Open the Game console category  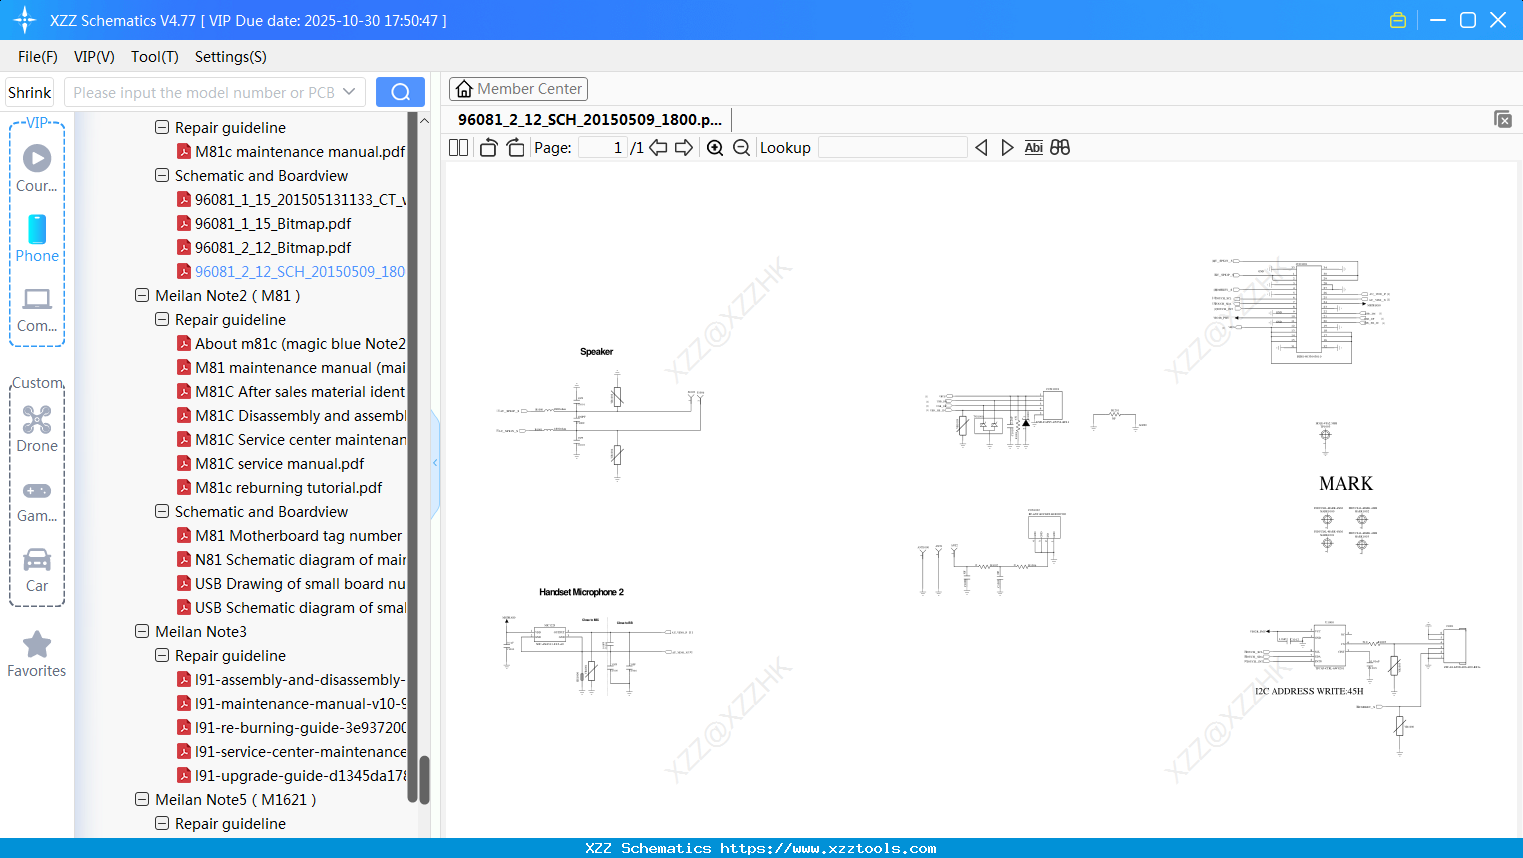pyautogui.click(x=37, y=500)
